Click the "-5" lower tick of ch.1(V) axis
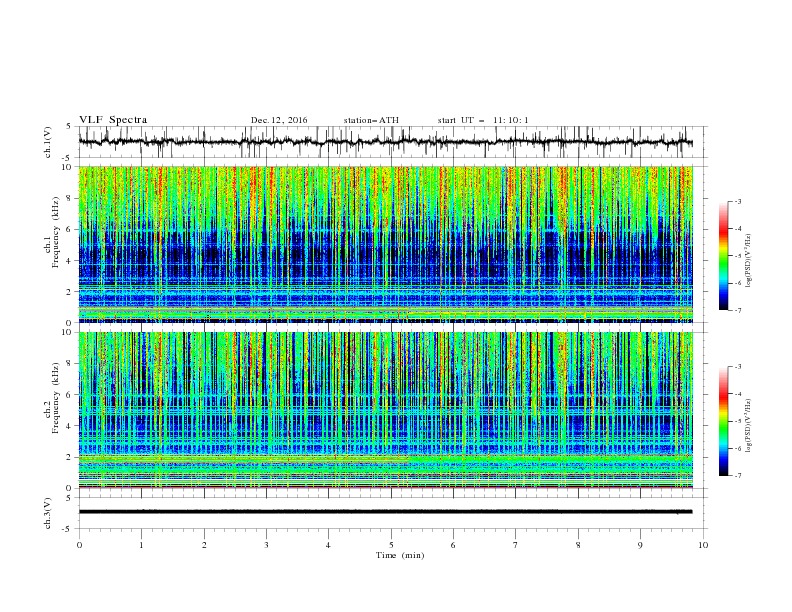The image size is (792, 612). (x=68, y=158)
